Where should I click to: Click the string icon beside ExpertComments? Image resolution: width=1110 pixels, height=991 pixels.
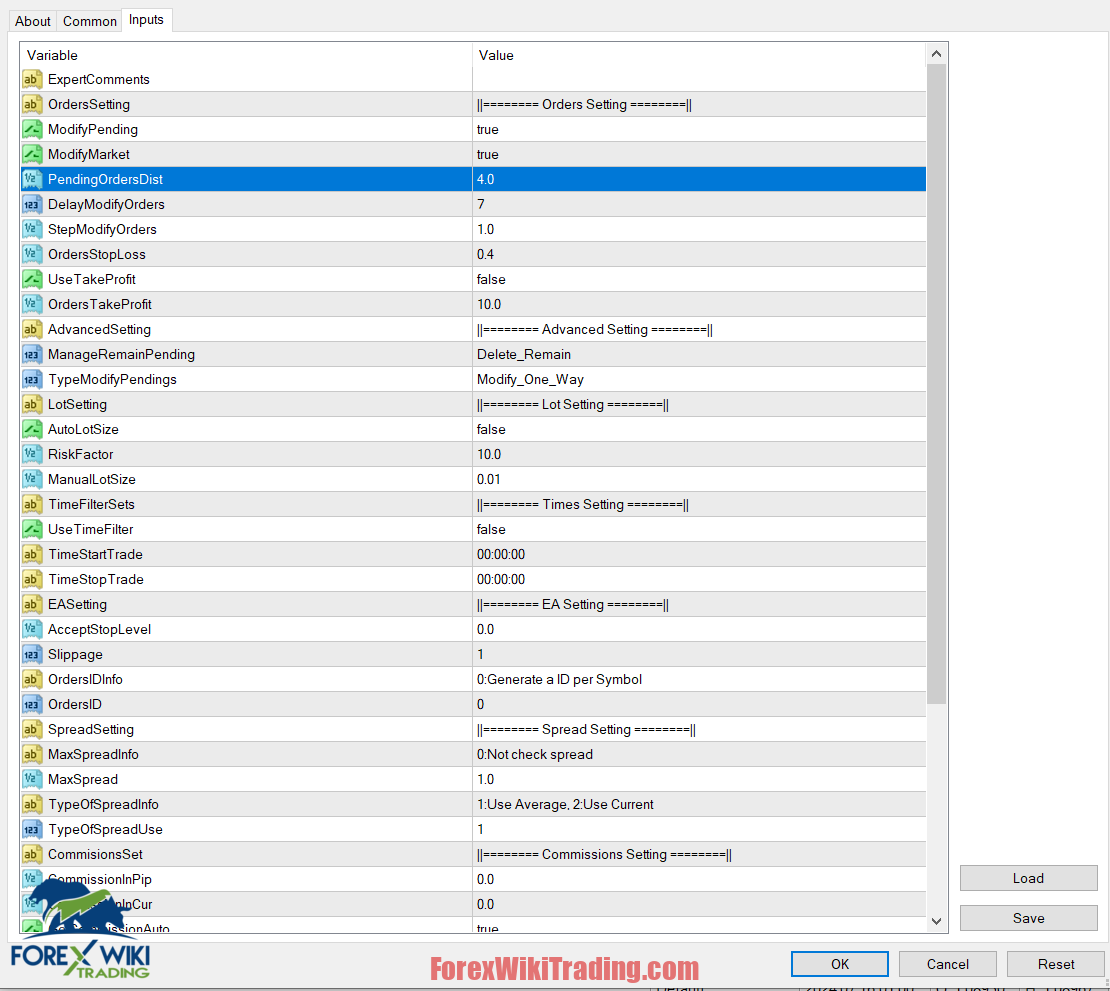32,79
